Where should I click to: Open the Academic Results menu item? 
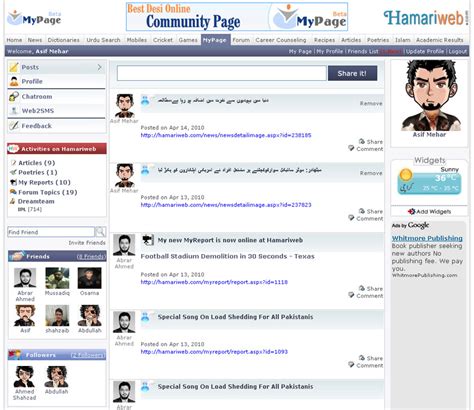point(440,40)
